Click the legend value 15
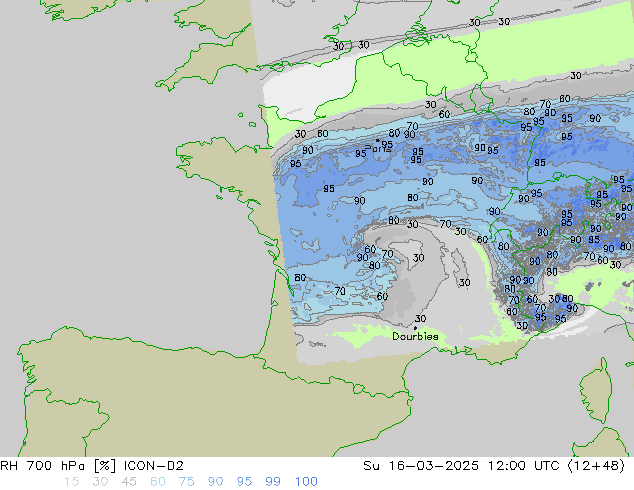The image size is (634, 490). [x=72, y=482]
